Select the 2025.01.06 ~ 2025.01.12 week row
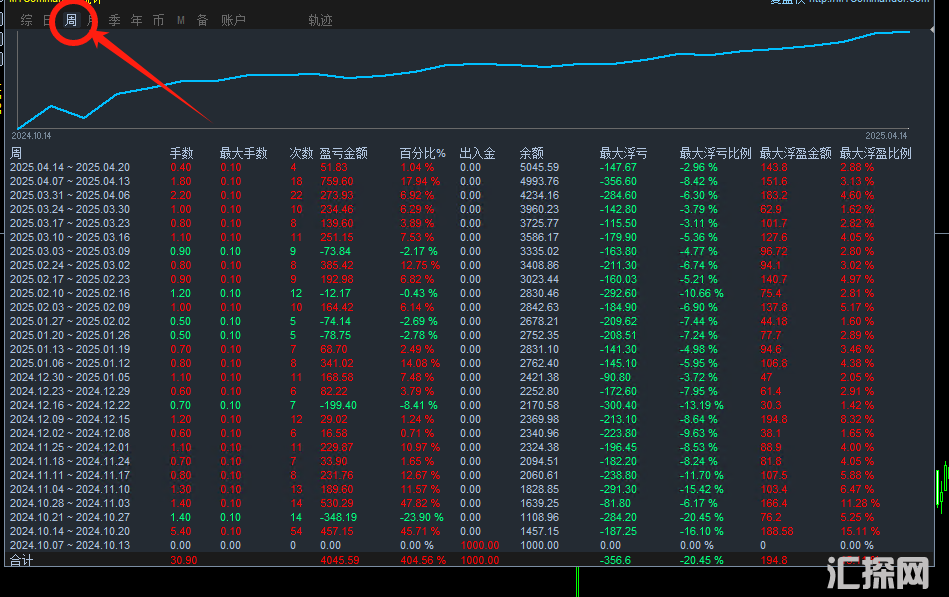 pyautogui.click(x=70, y=363)
